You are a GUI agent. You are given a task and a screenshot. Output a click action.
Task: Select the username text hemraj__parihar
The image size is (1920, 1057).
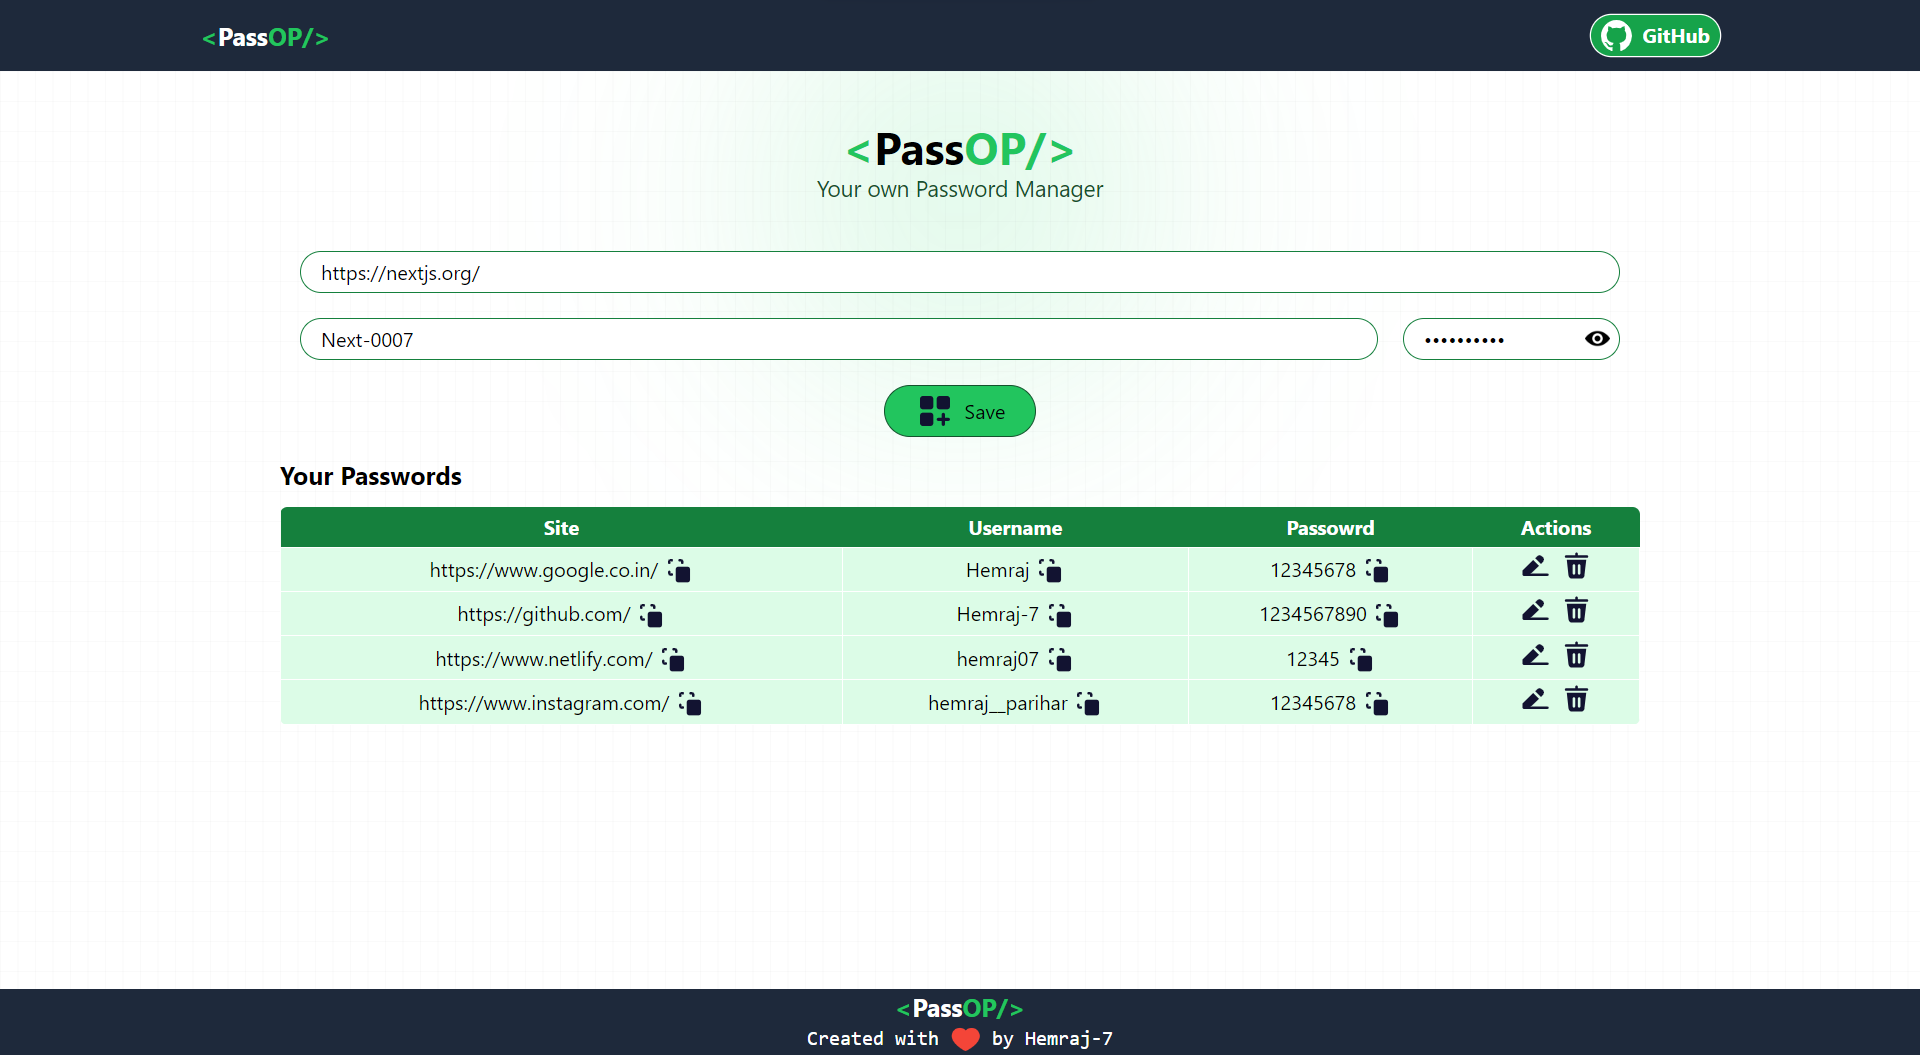pyautogui.click(x=998, y=703)
